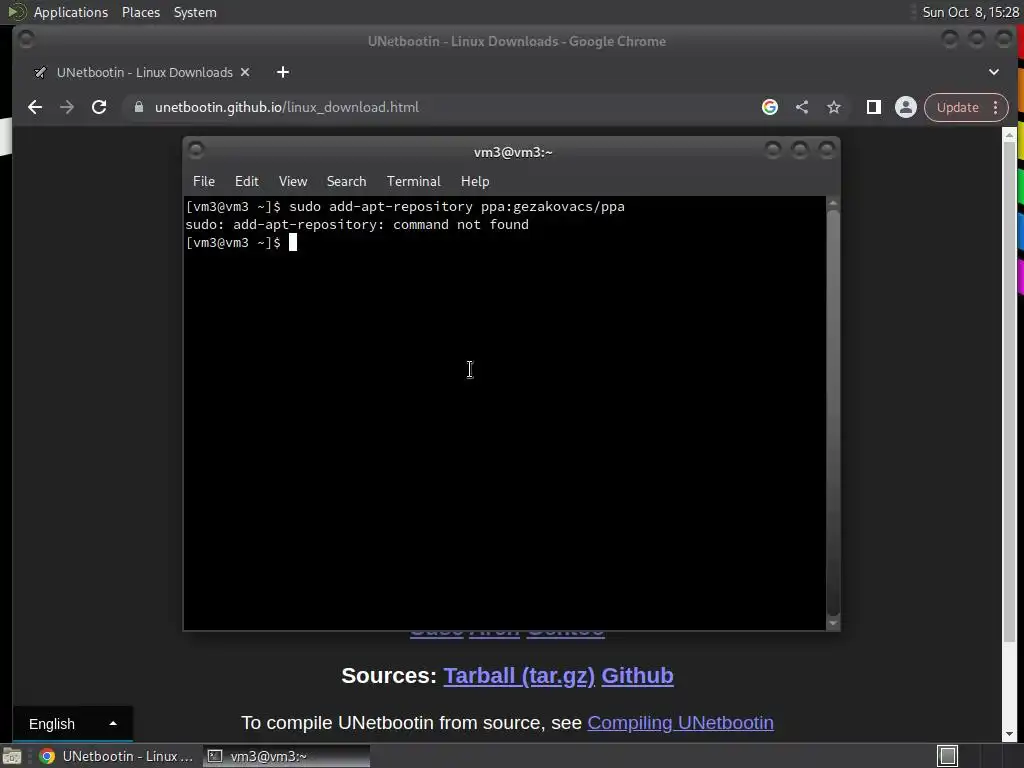Open System menu in top panel
Image resolution: width=1024 pixels, height=768 pixels.
[x=195, y=12]
